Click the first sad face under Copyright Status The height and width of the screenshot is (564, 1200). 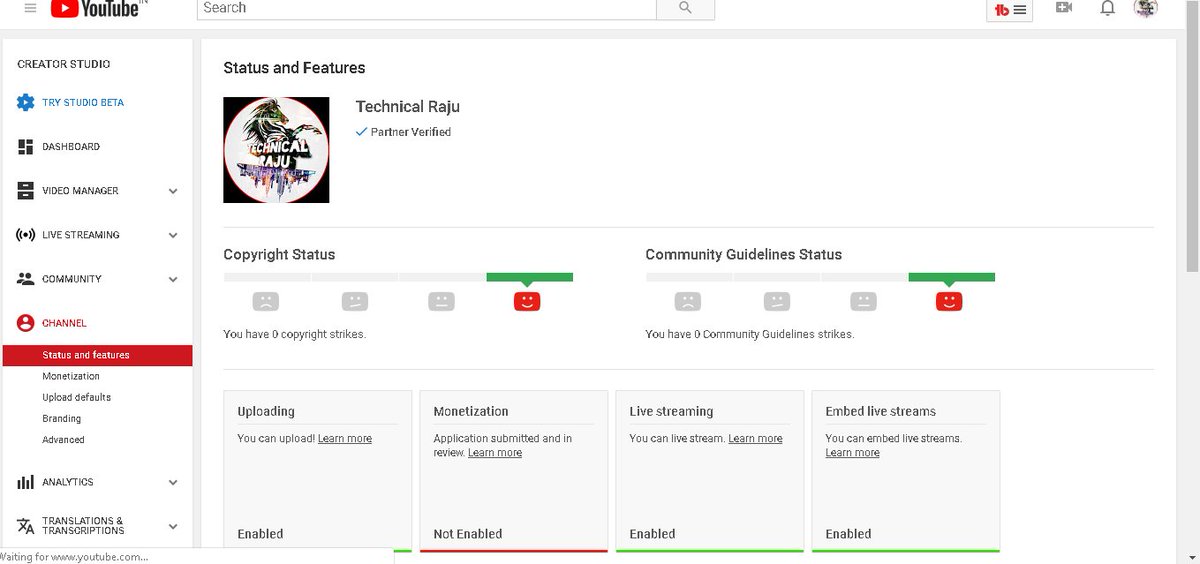(265, 300)
